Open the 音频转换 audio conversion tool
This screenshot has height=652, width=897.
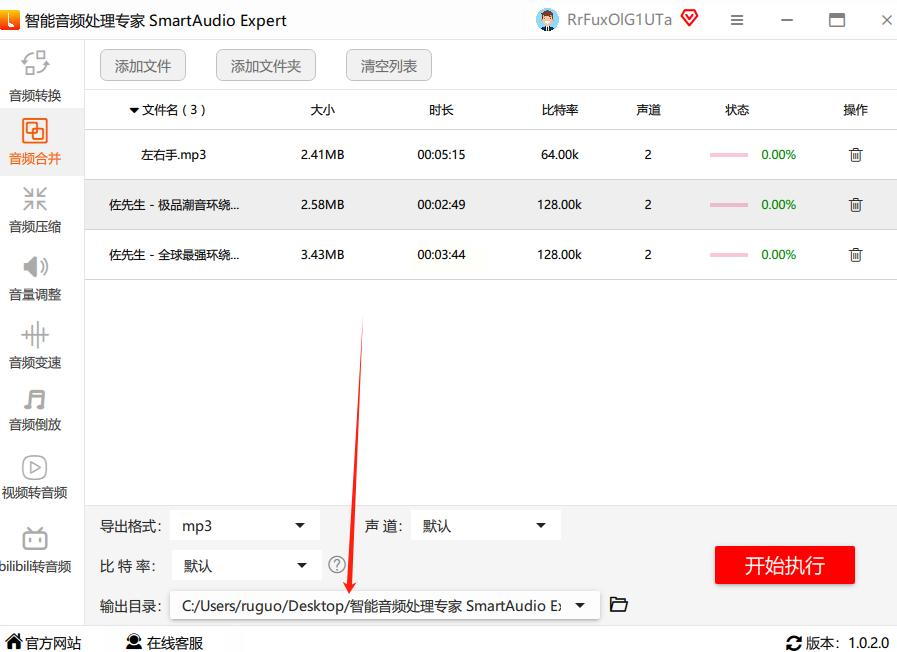pyautogui.click(x=35, y=76)
